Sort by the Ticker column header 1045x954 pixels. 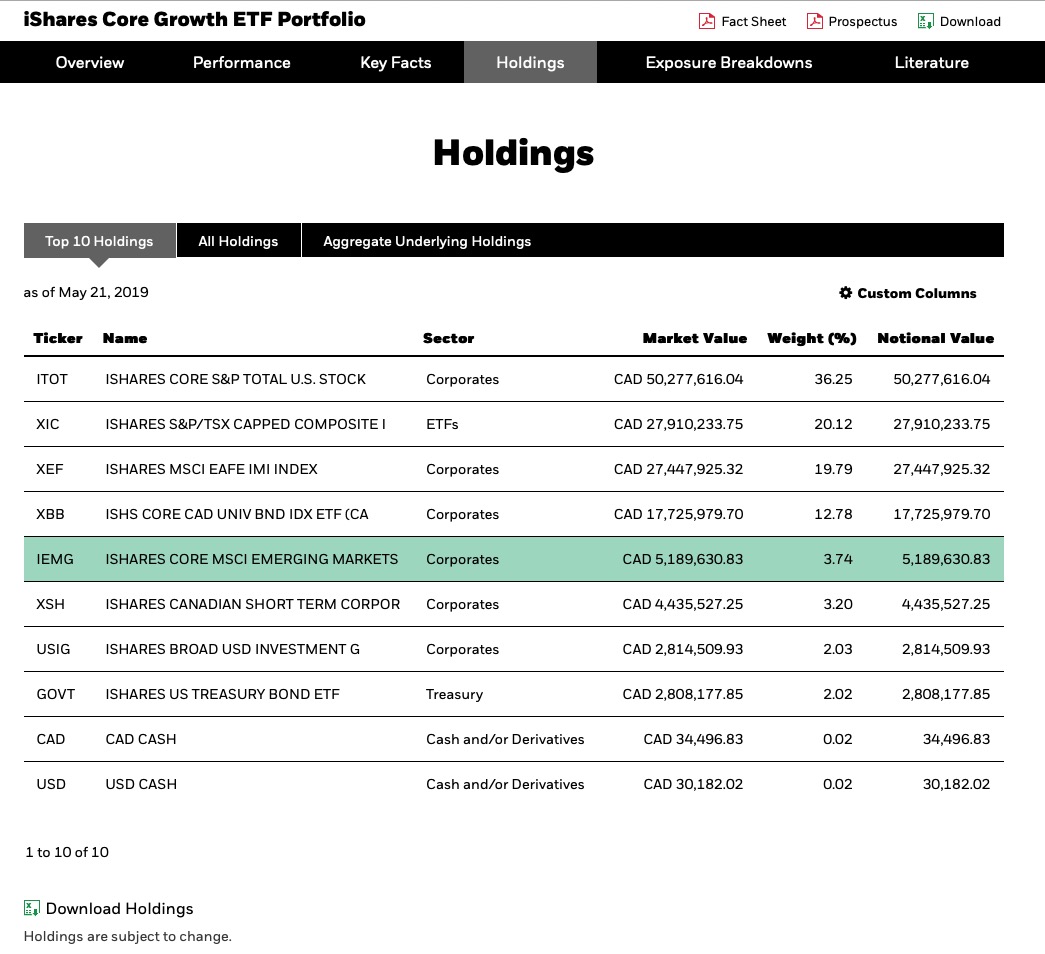click(58, 338)
